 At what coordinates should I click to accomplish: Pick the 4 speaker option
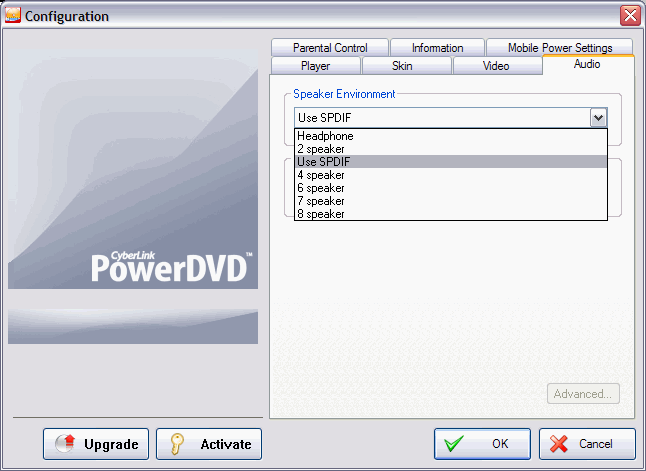451,175
